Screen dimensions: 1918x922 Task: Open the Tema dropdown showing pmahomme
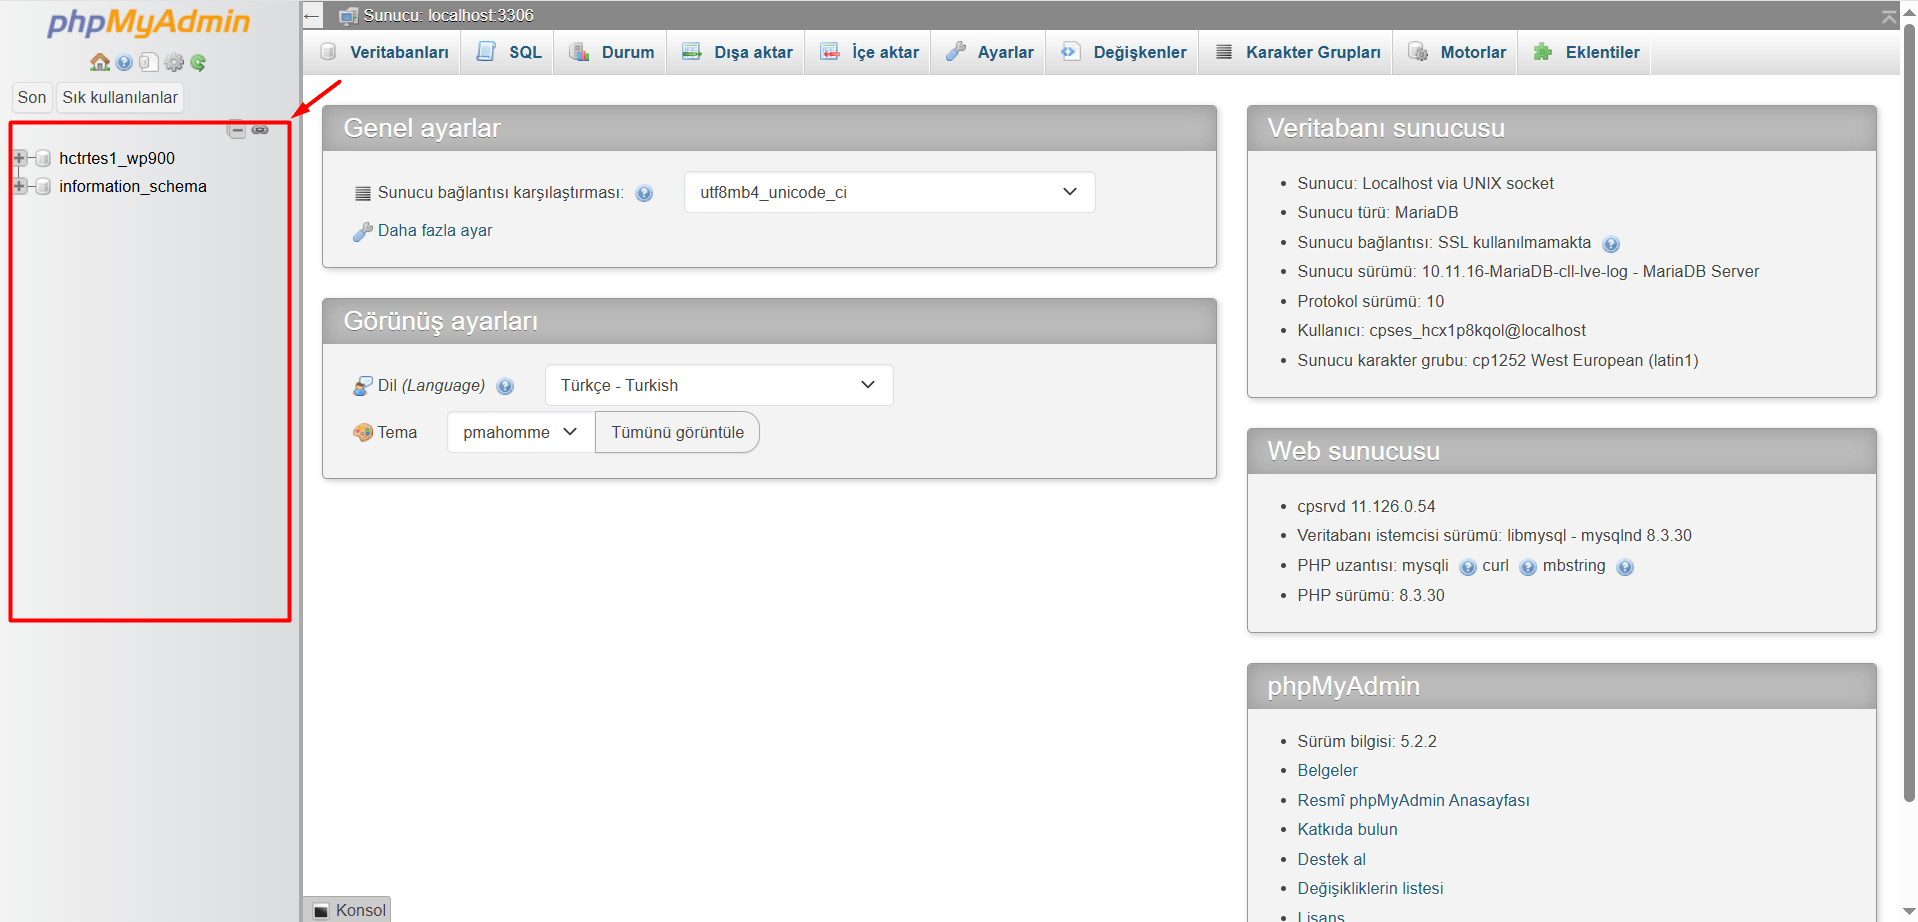coord(521,432)
